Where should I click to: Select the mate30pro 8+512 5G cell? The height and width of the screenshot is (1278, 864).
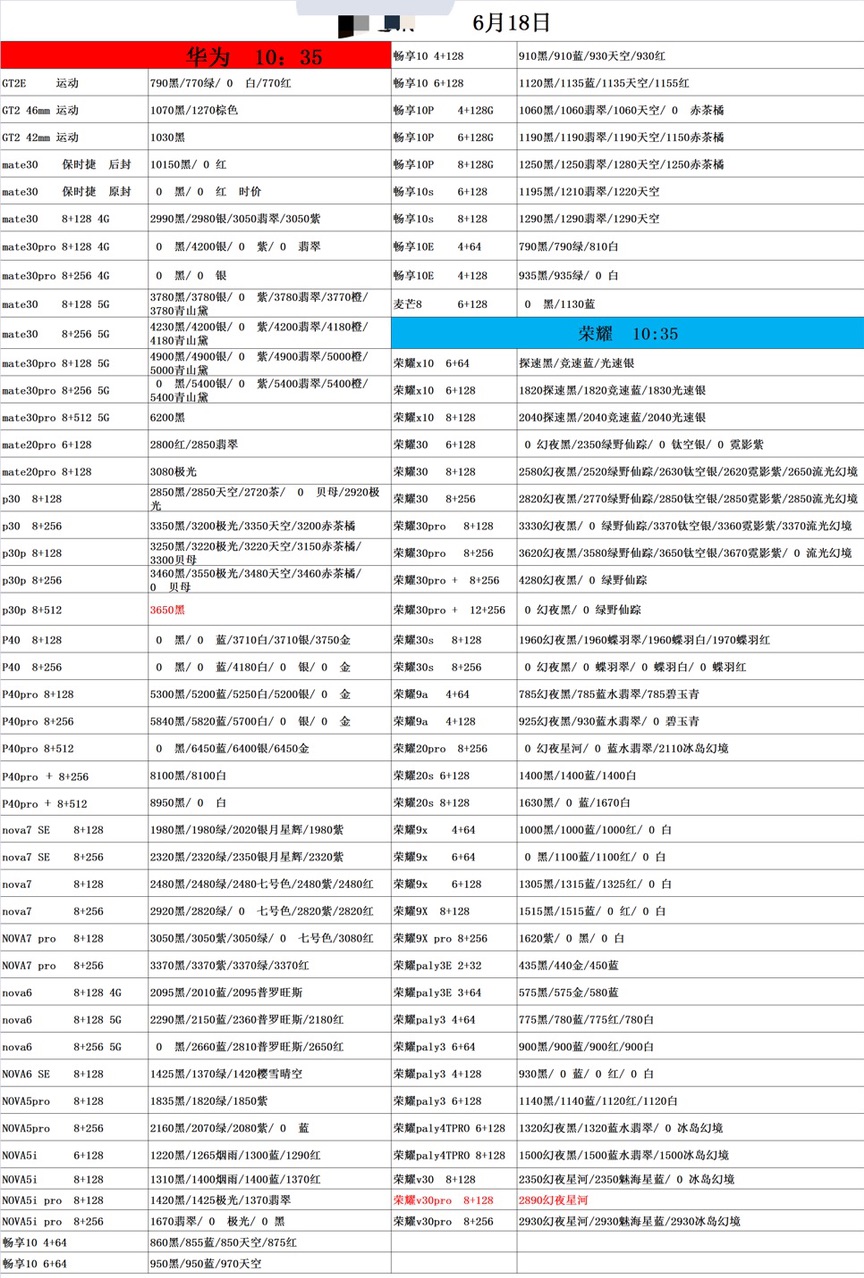click(74, 417)
